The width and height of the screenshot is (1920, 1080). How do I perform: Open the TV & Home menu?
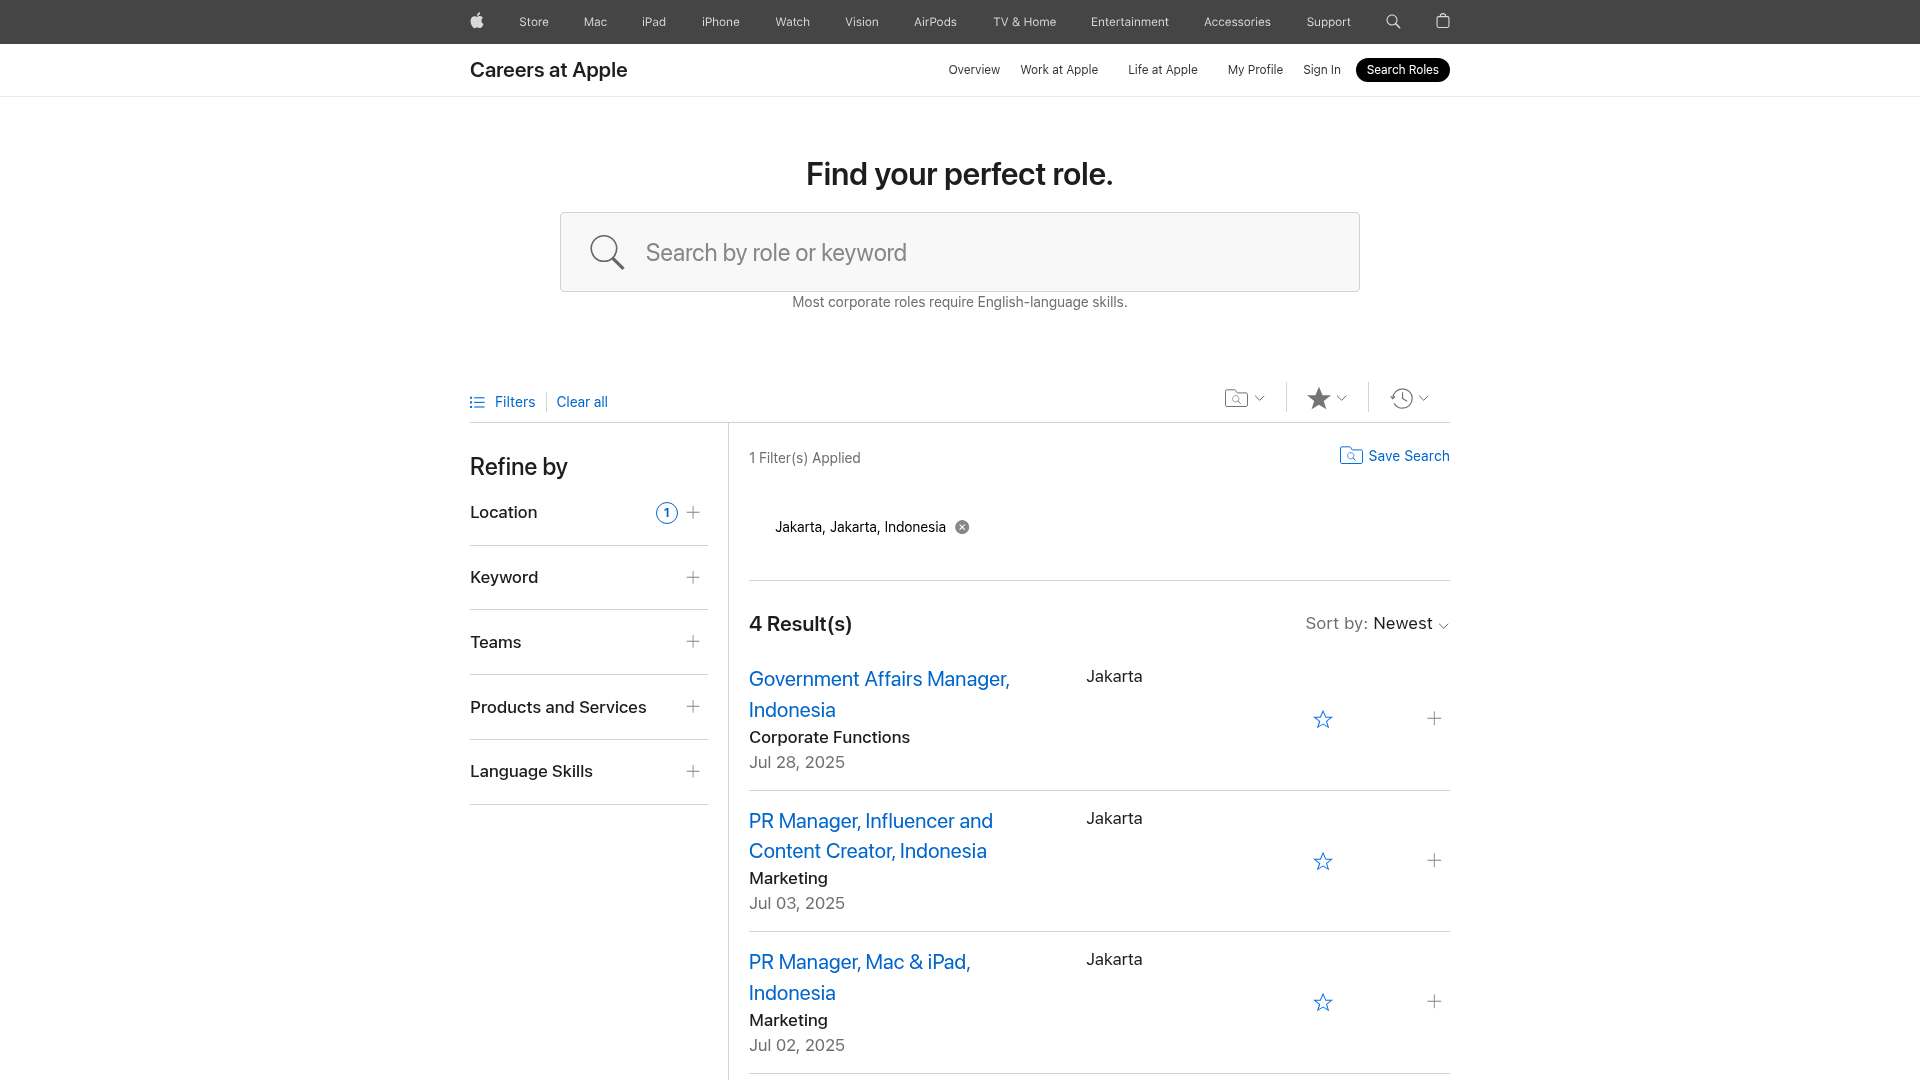[1024, 22]
